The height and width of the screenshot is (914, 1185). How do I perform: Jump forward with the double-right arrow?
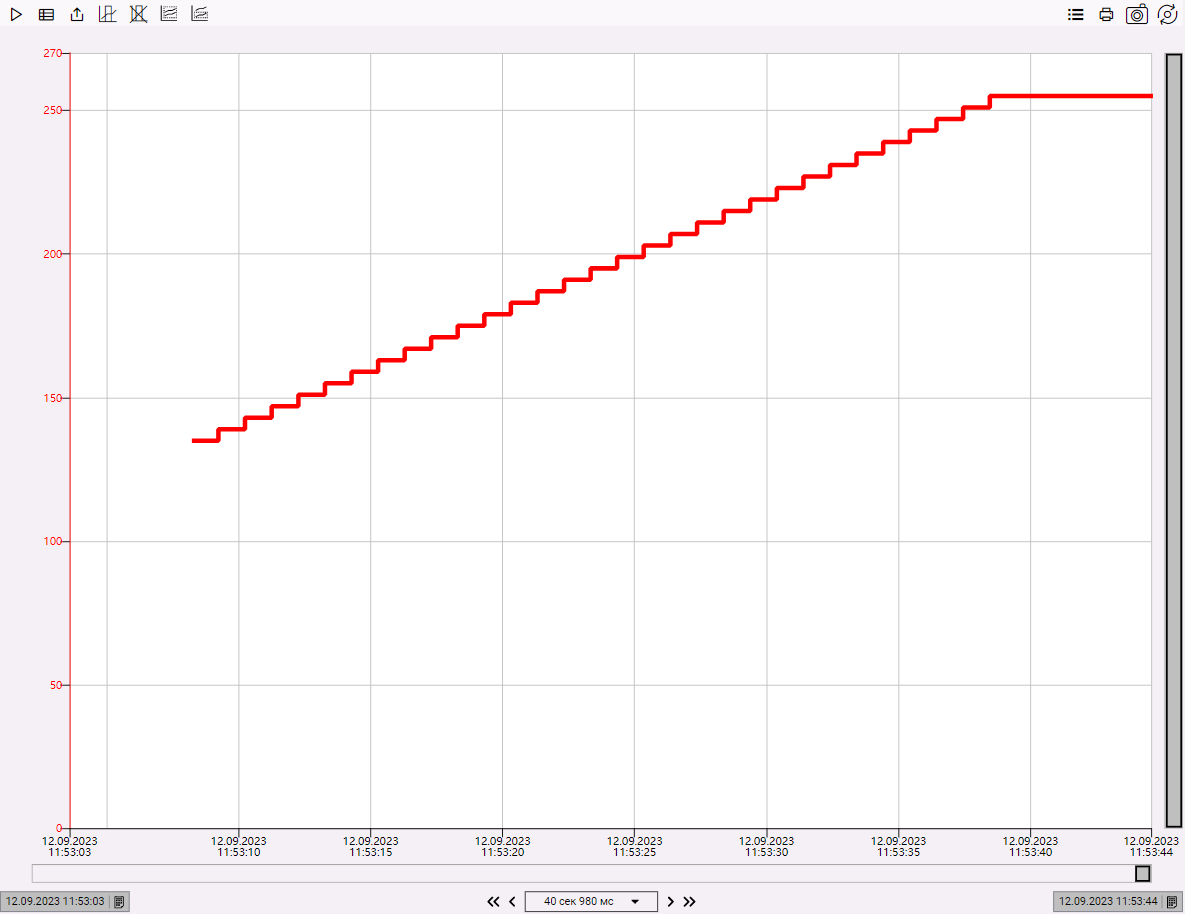pos(689,901)
